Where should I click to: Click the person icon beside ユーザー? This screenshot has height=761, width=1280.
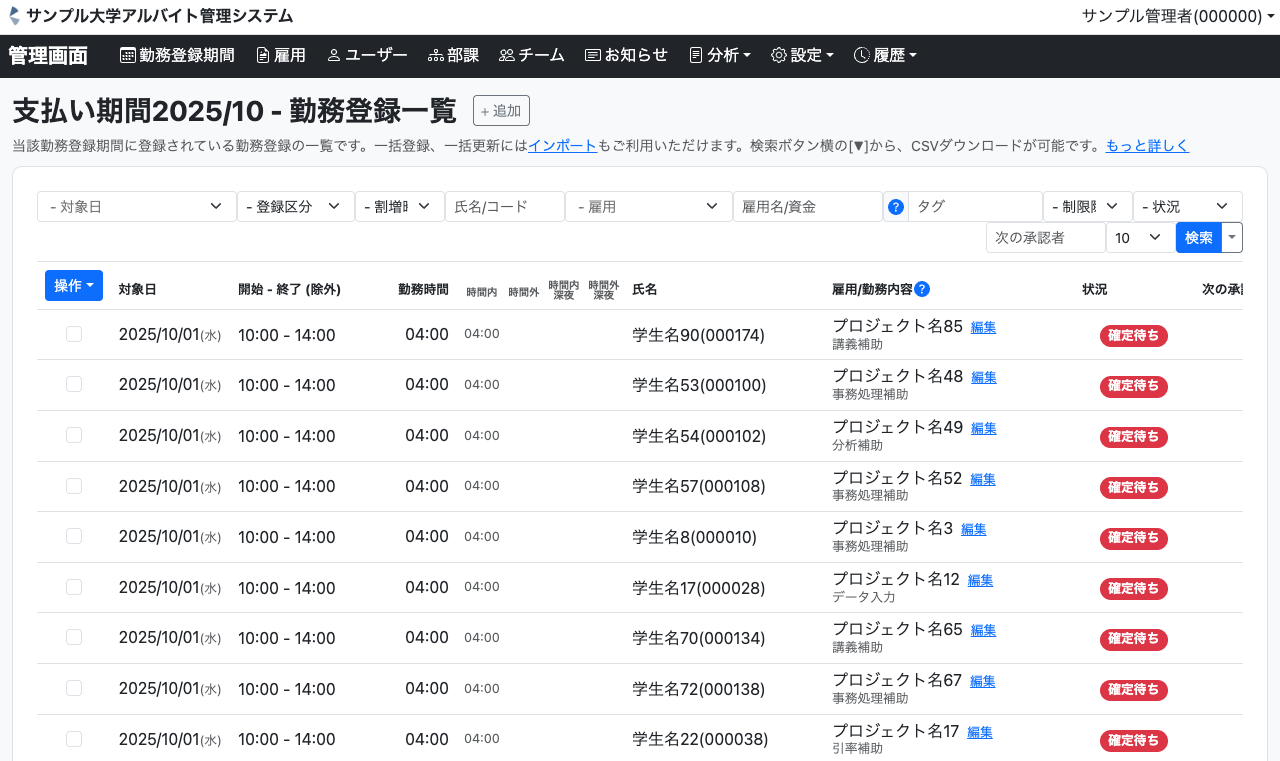coord(334,56)
